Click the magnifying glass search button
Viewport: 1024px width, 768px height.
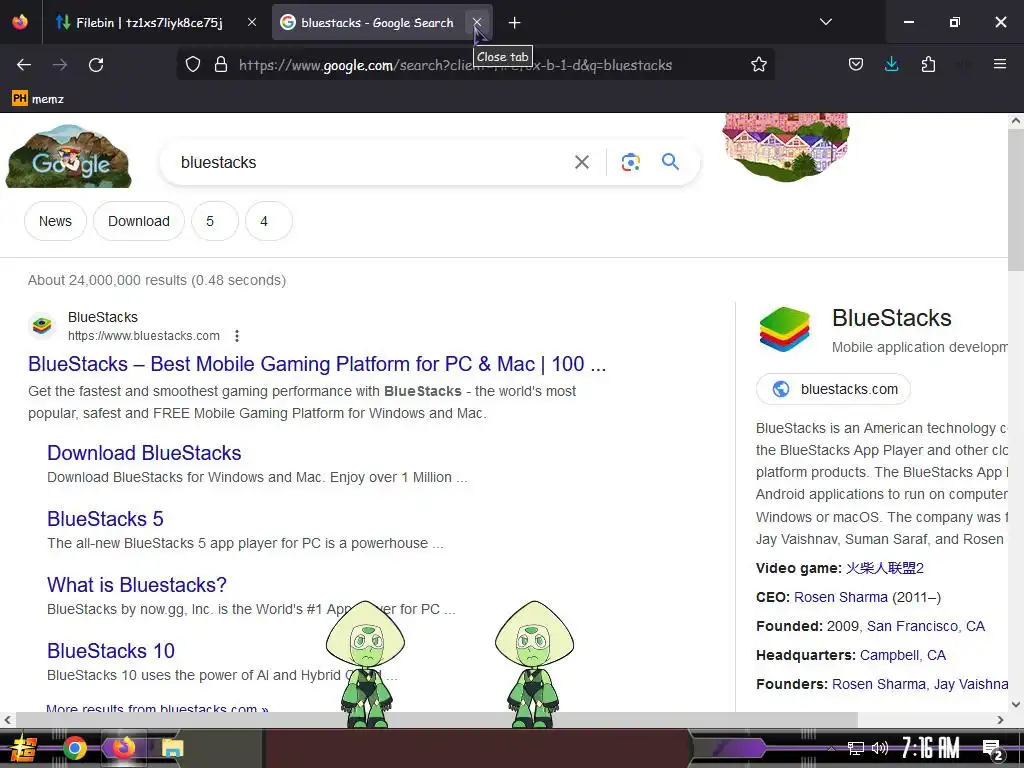tap(671, 161)
